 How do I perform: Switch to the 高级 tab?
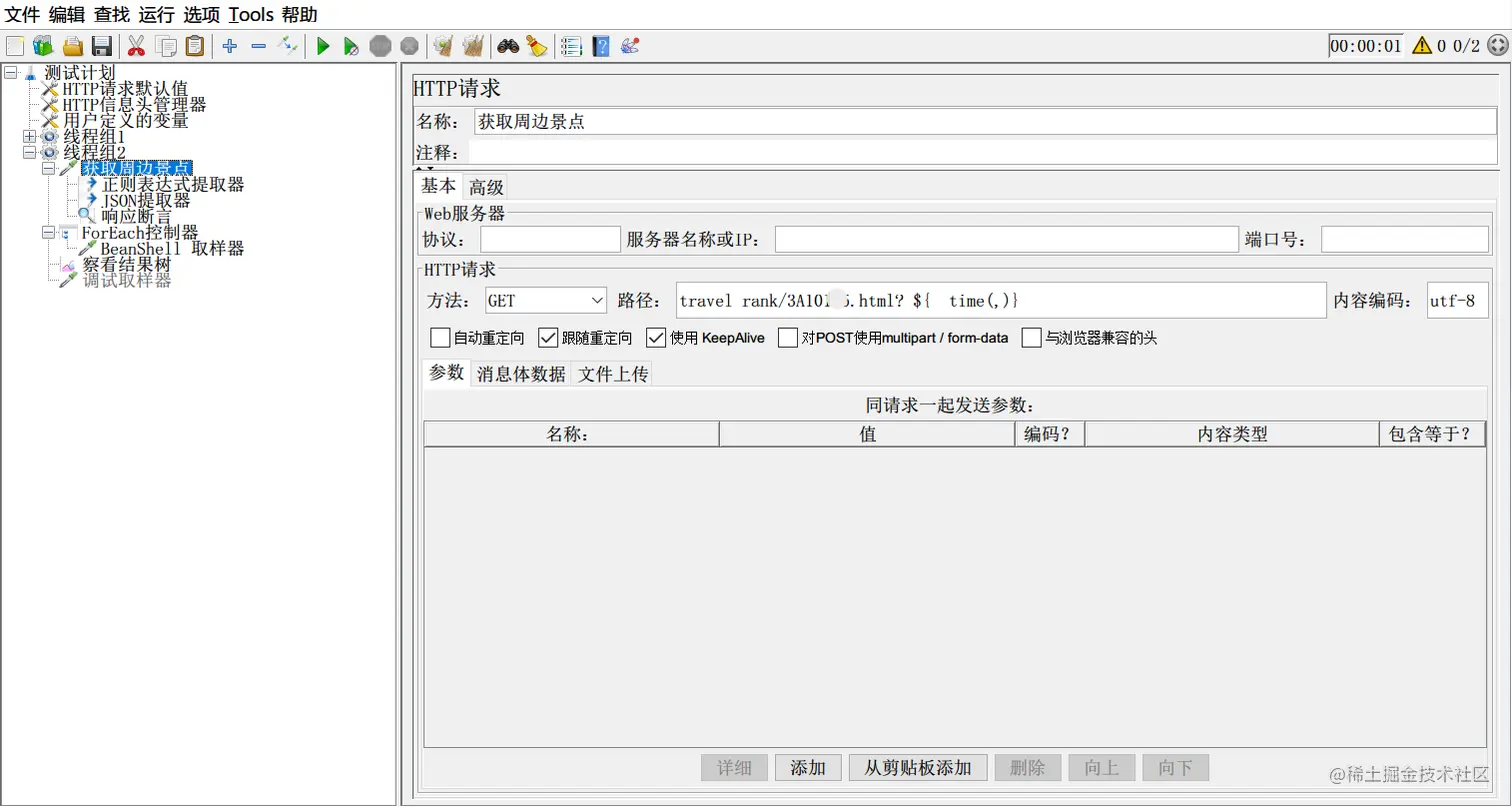point(486,186)
